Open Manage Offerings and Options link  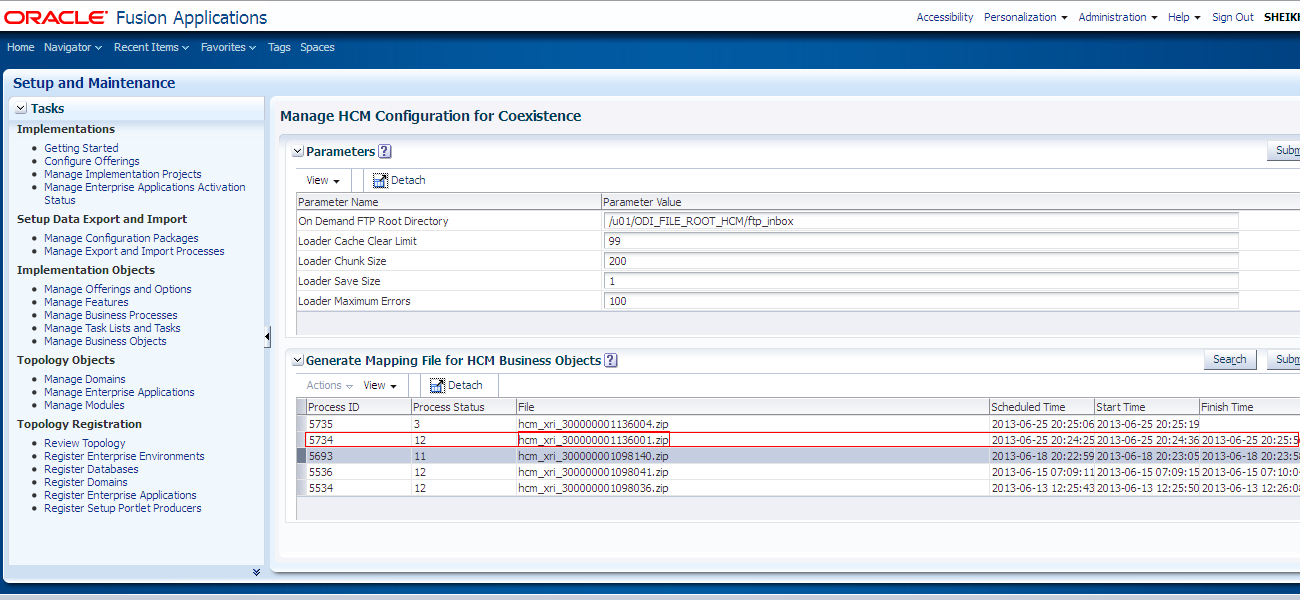[118, 289]
